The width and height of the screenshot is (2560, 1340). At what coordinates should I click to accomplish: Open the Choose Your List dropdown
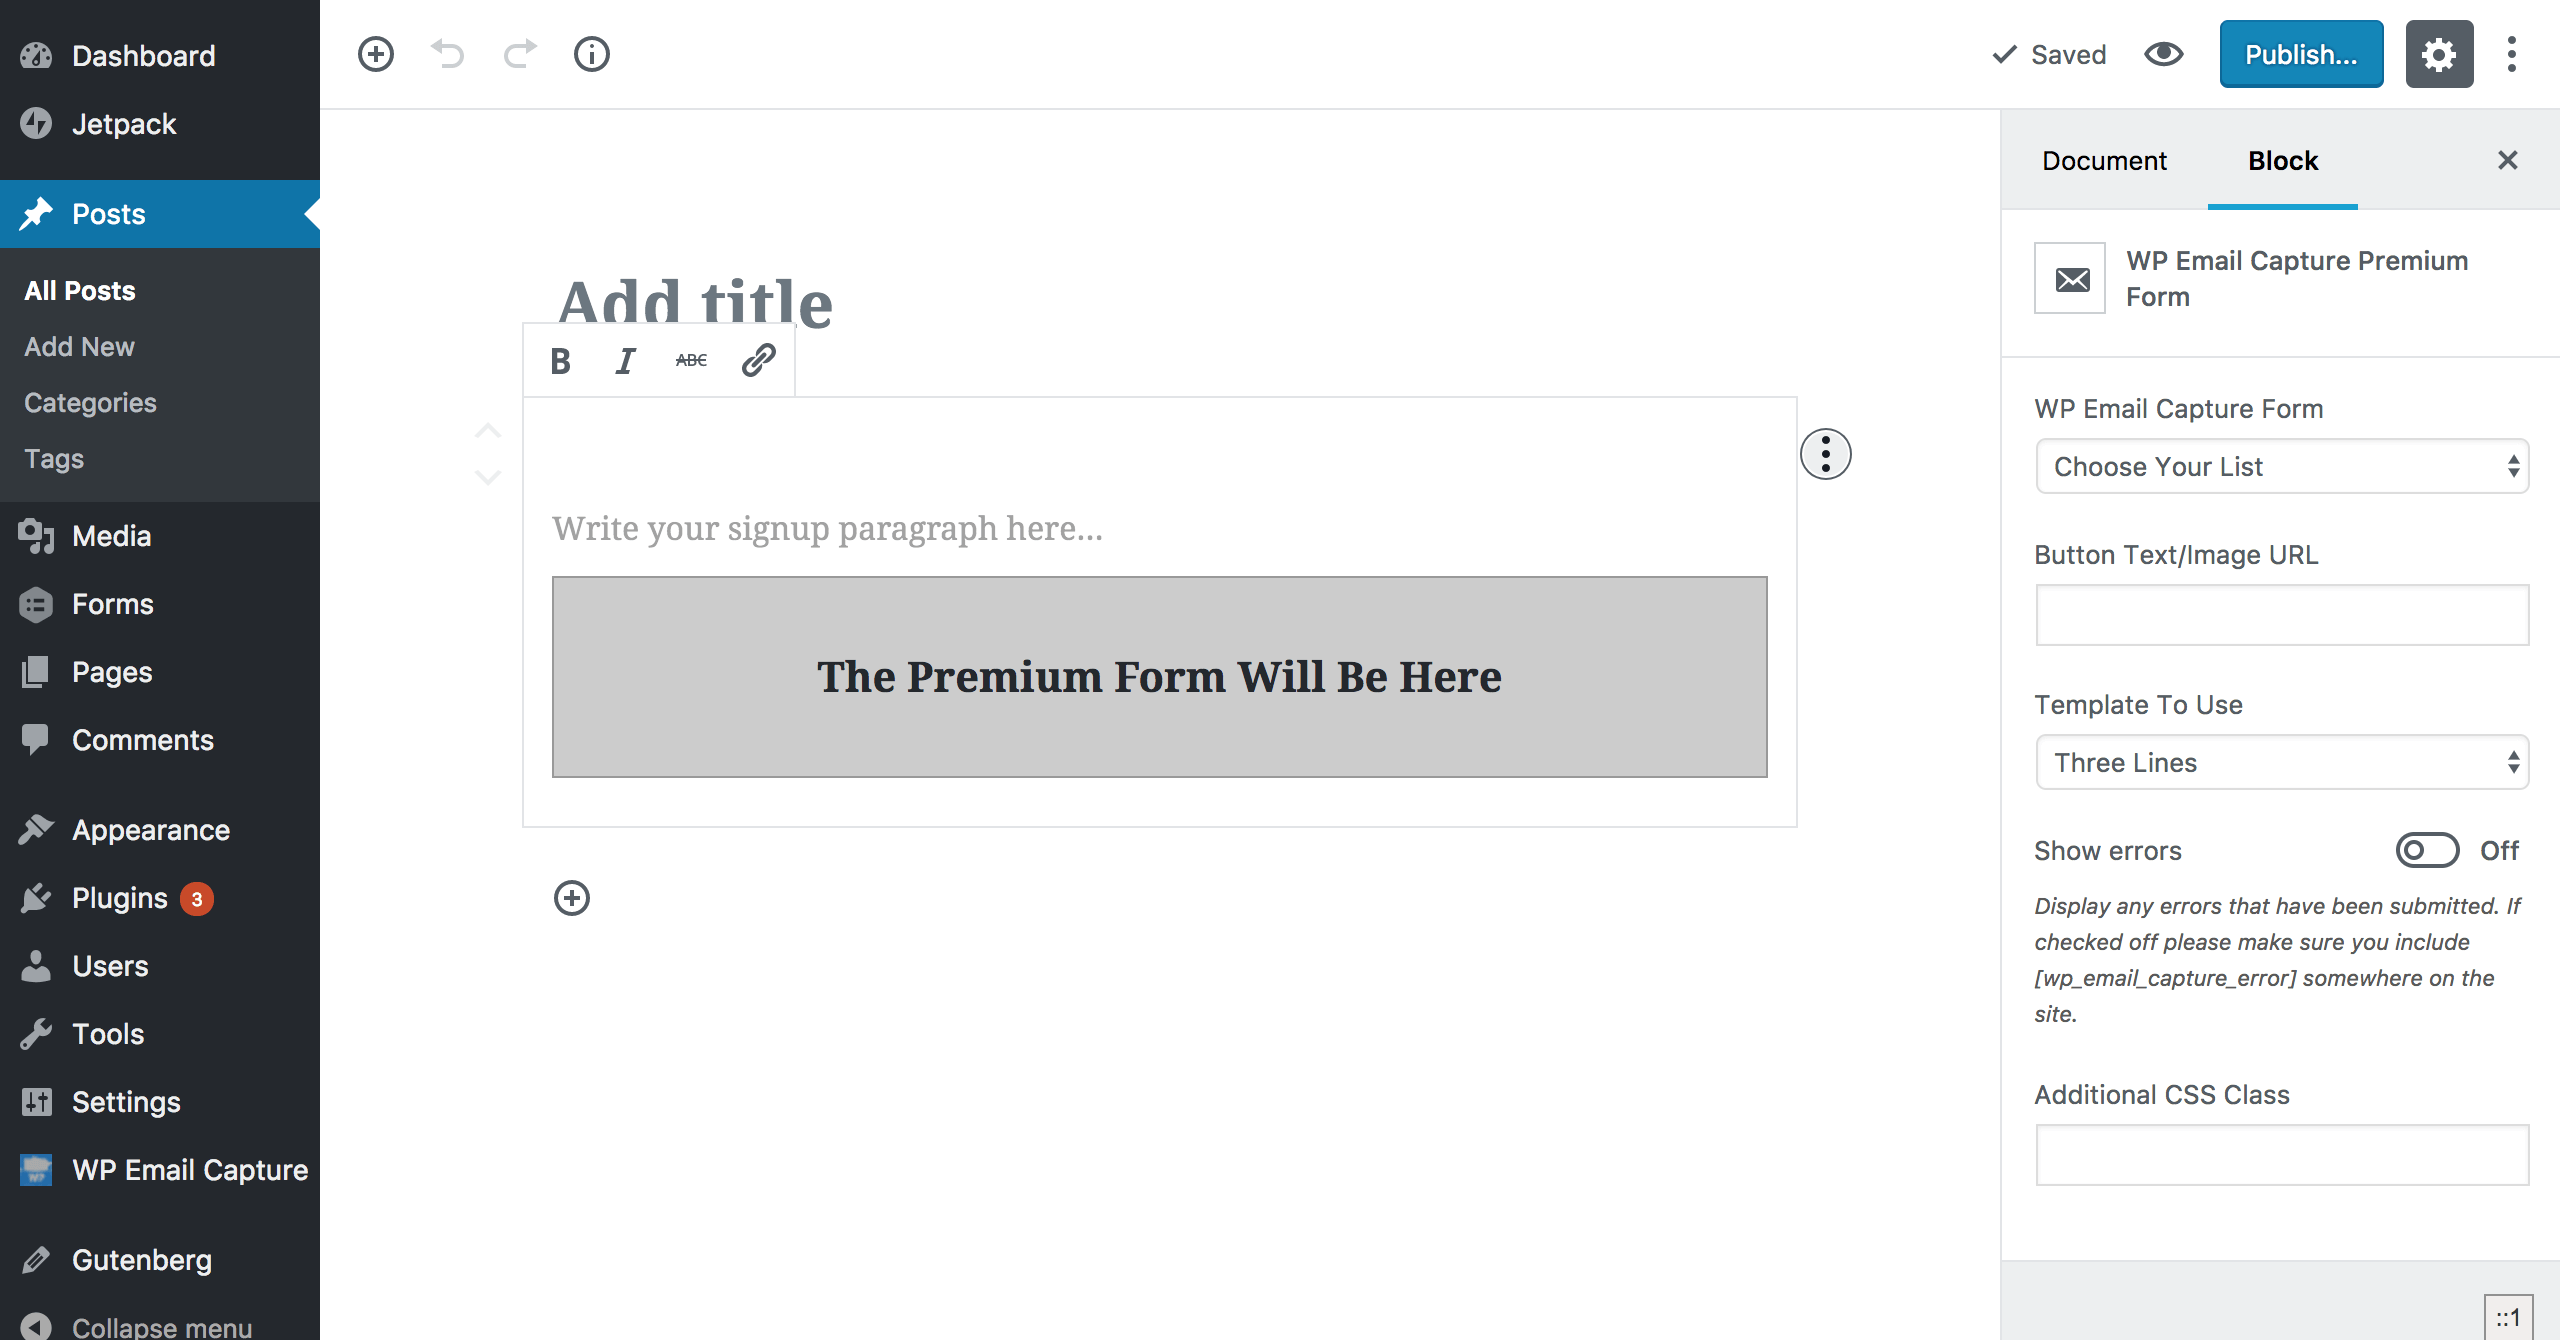click(x=2282, y=467)
